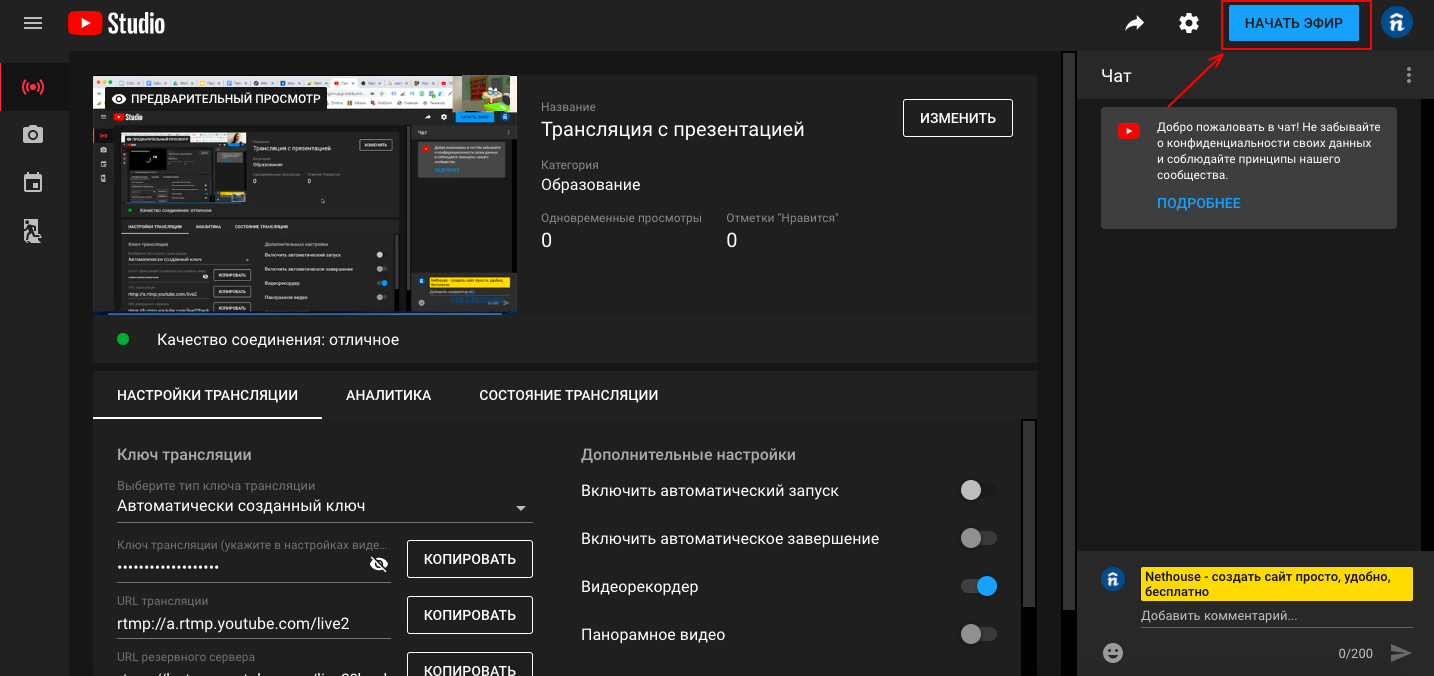Enable automatic stream ending
The image size is (1434, 676).
[x=977, y=538]
